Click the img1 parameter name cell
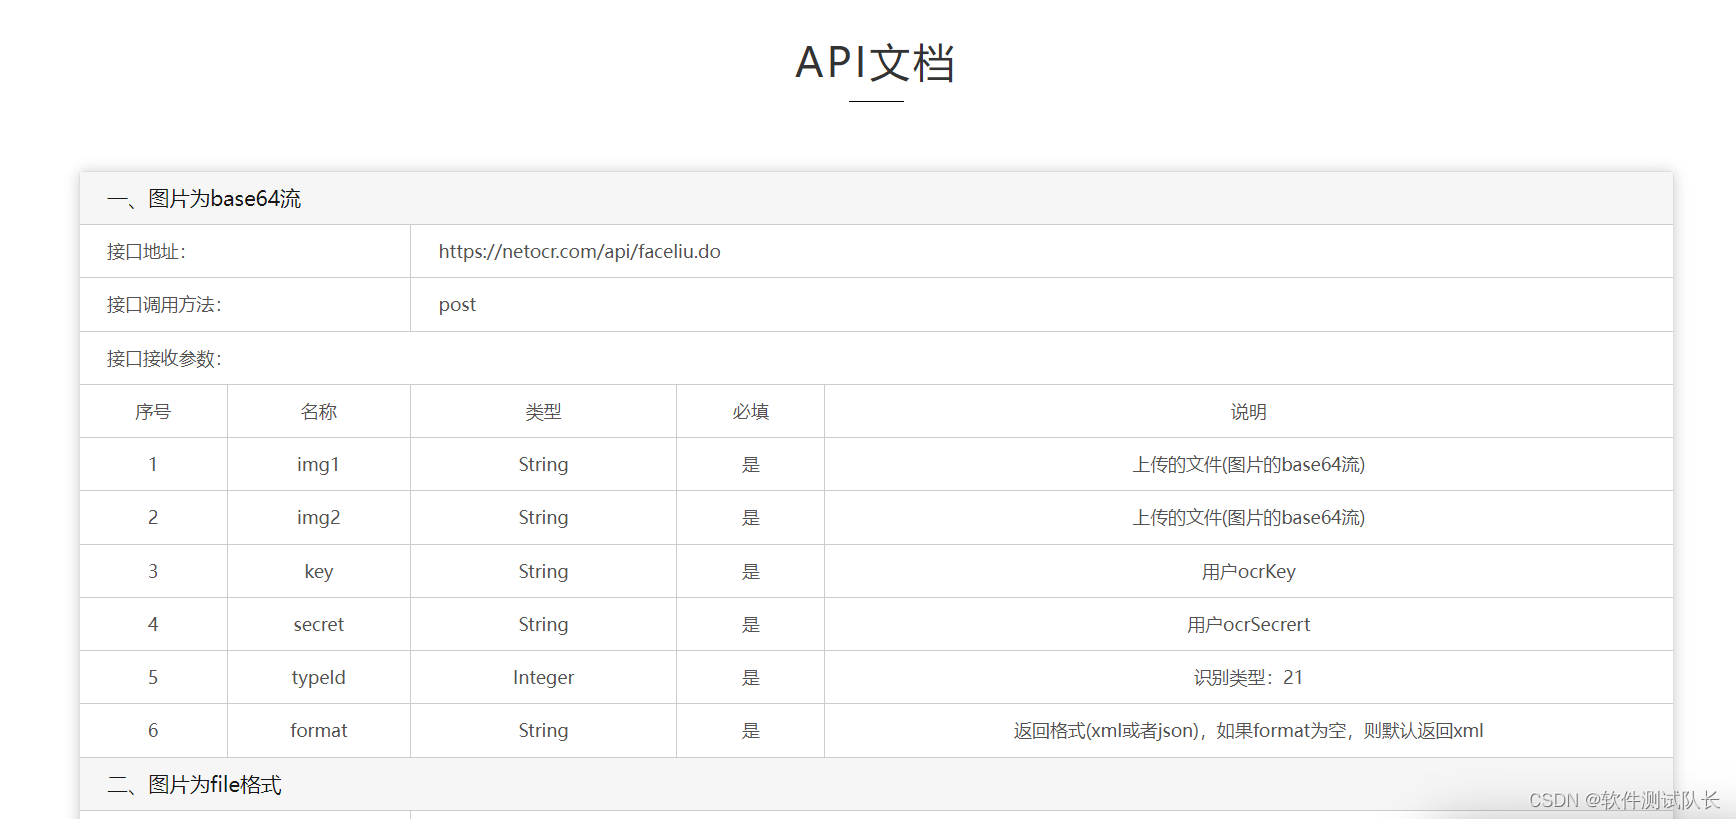Screen dimensions: 1736x819 318,464
